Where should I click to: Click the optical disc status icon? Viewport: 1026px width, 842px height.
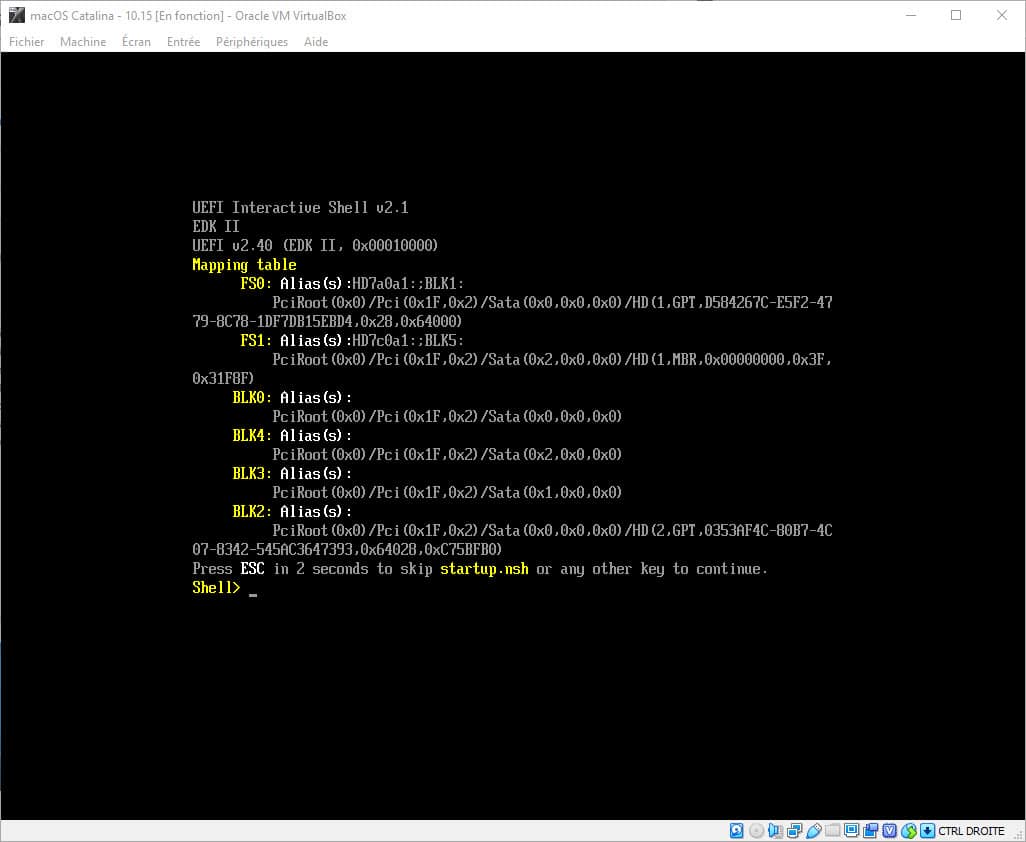click(756, 831)
